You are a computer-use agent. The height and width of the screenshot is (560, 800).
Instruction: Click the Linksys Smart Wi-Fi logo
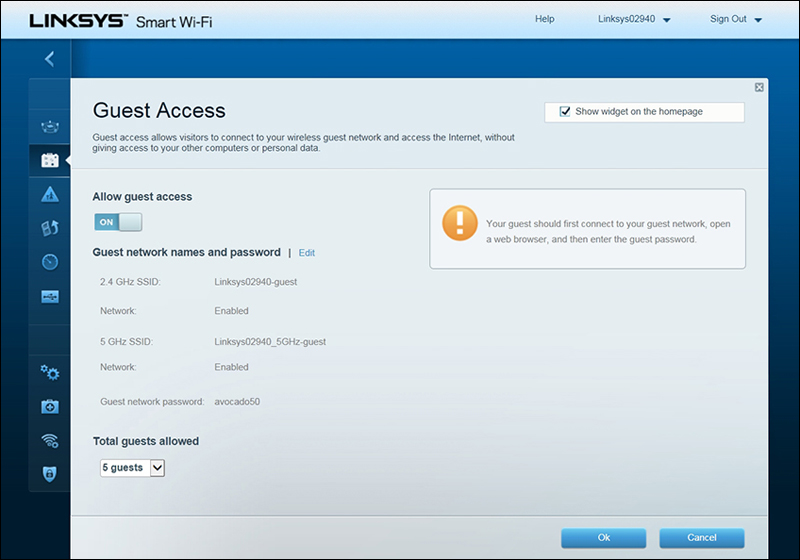(x=120, y=21)
